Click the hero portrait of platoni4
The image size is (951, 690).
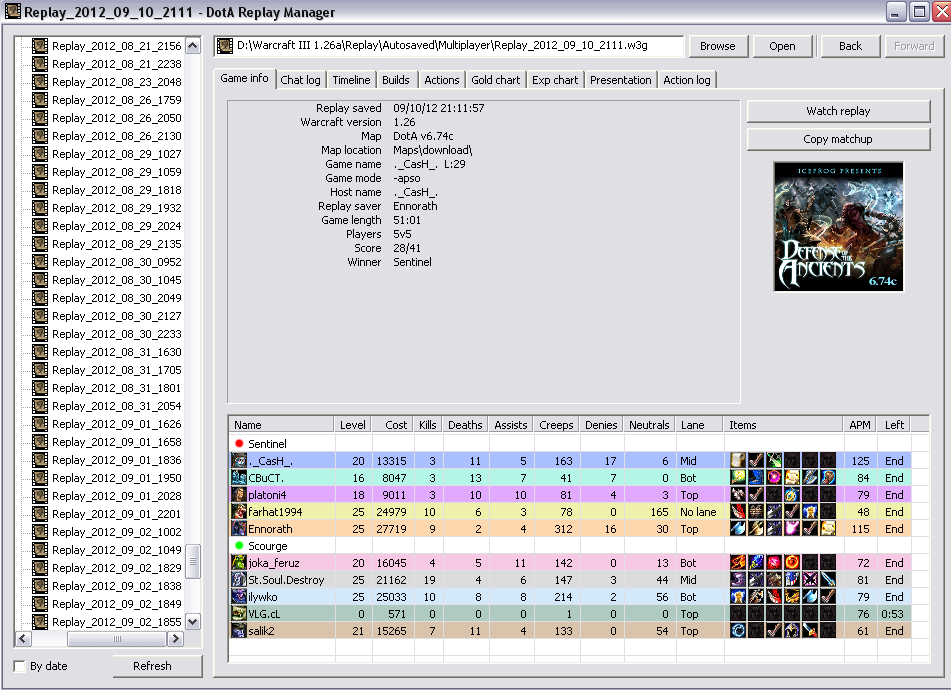239,495
